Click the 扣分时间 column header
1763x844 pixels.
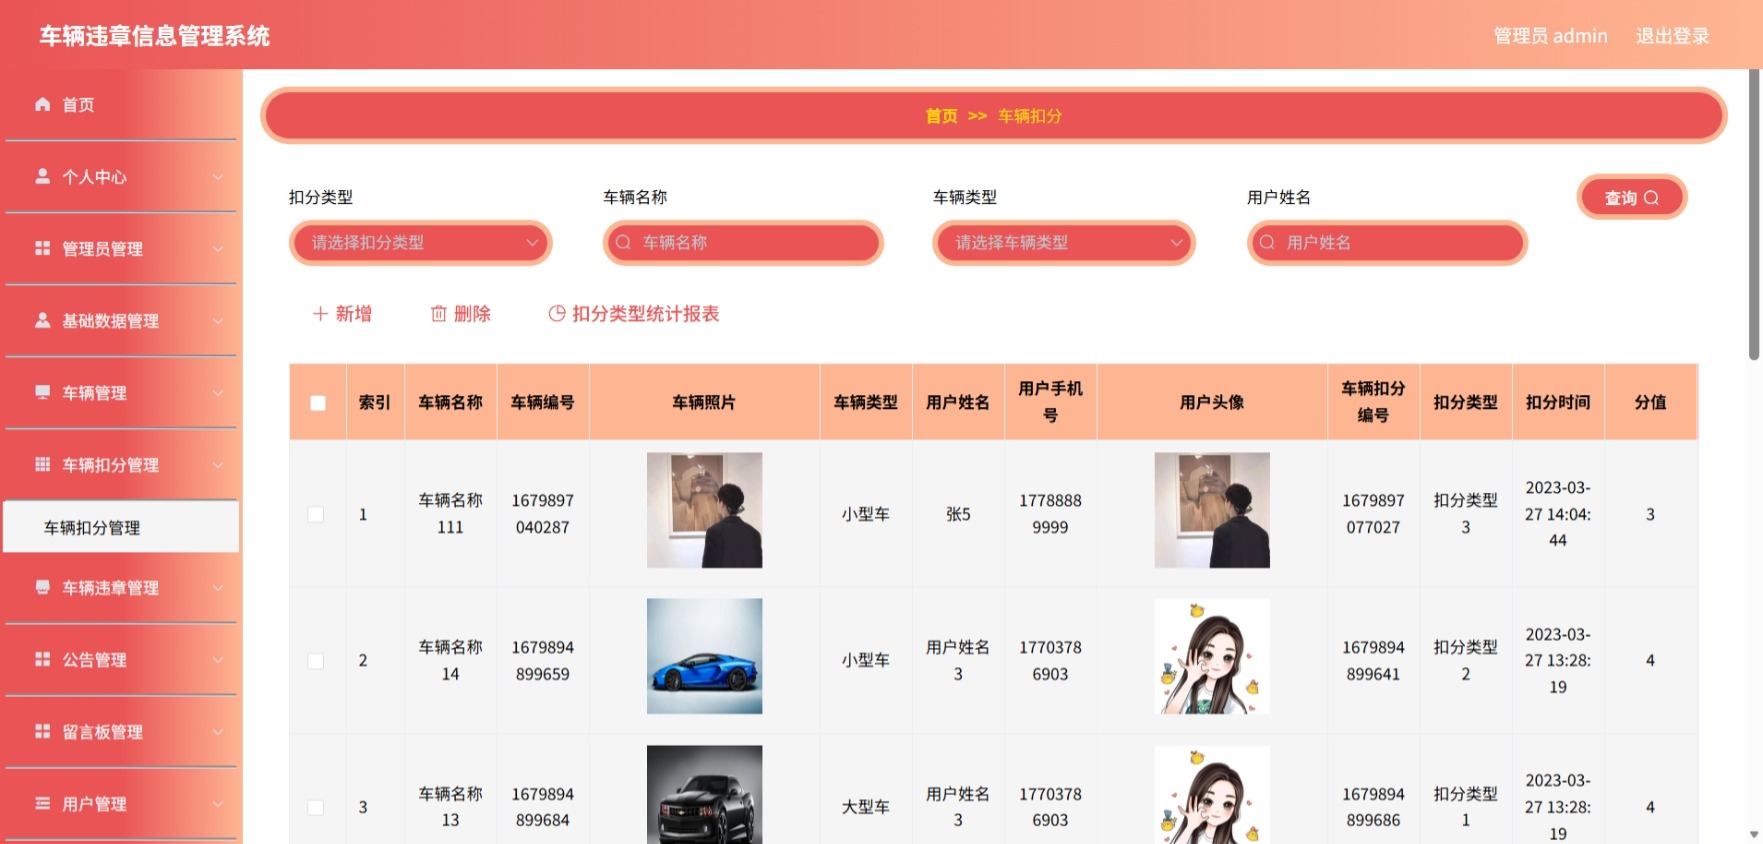pyautogui.click(x=1558, y=402)
